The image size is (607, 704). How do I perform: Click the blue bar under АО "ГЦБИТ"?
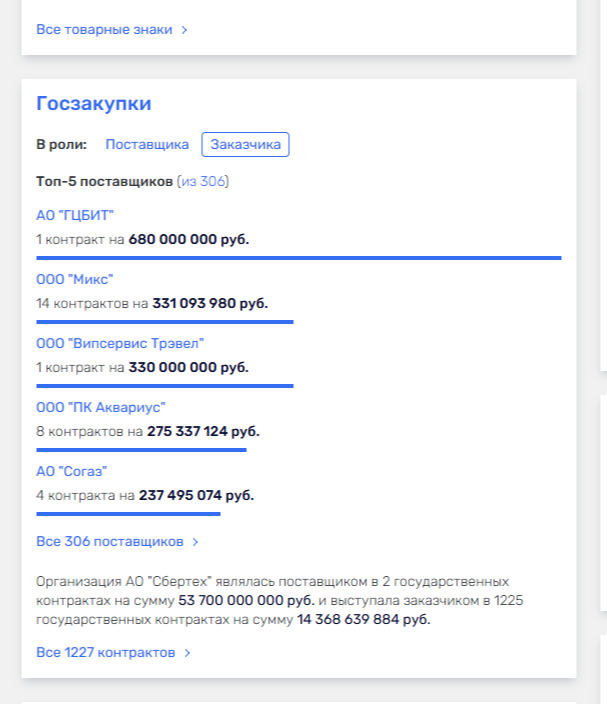[x=298, y=258]
